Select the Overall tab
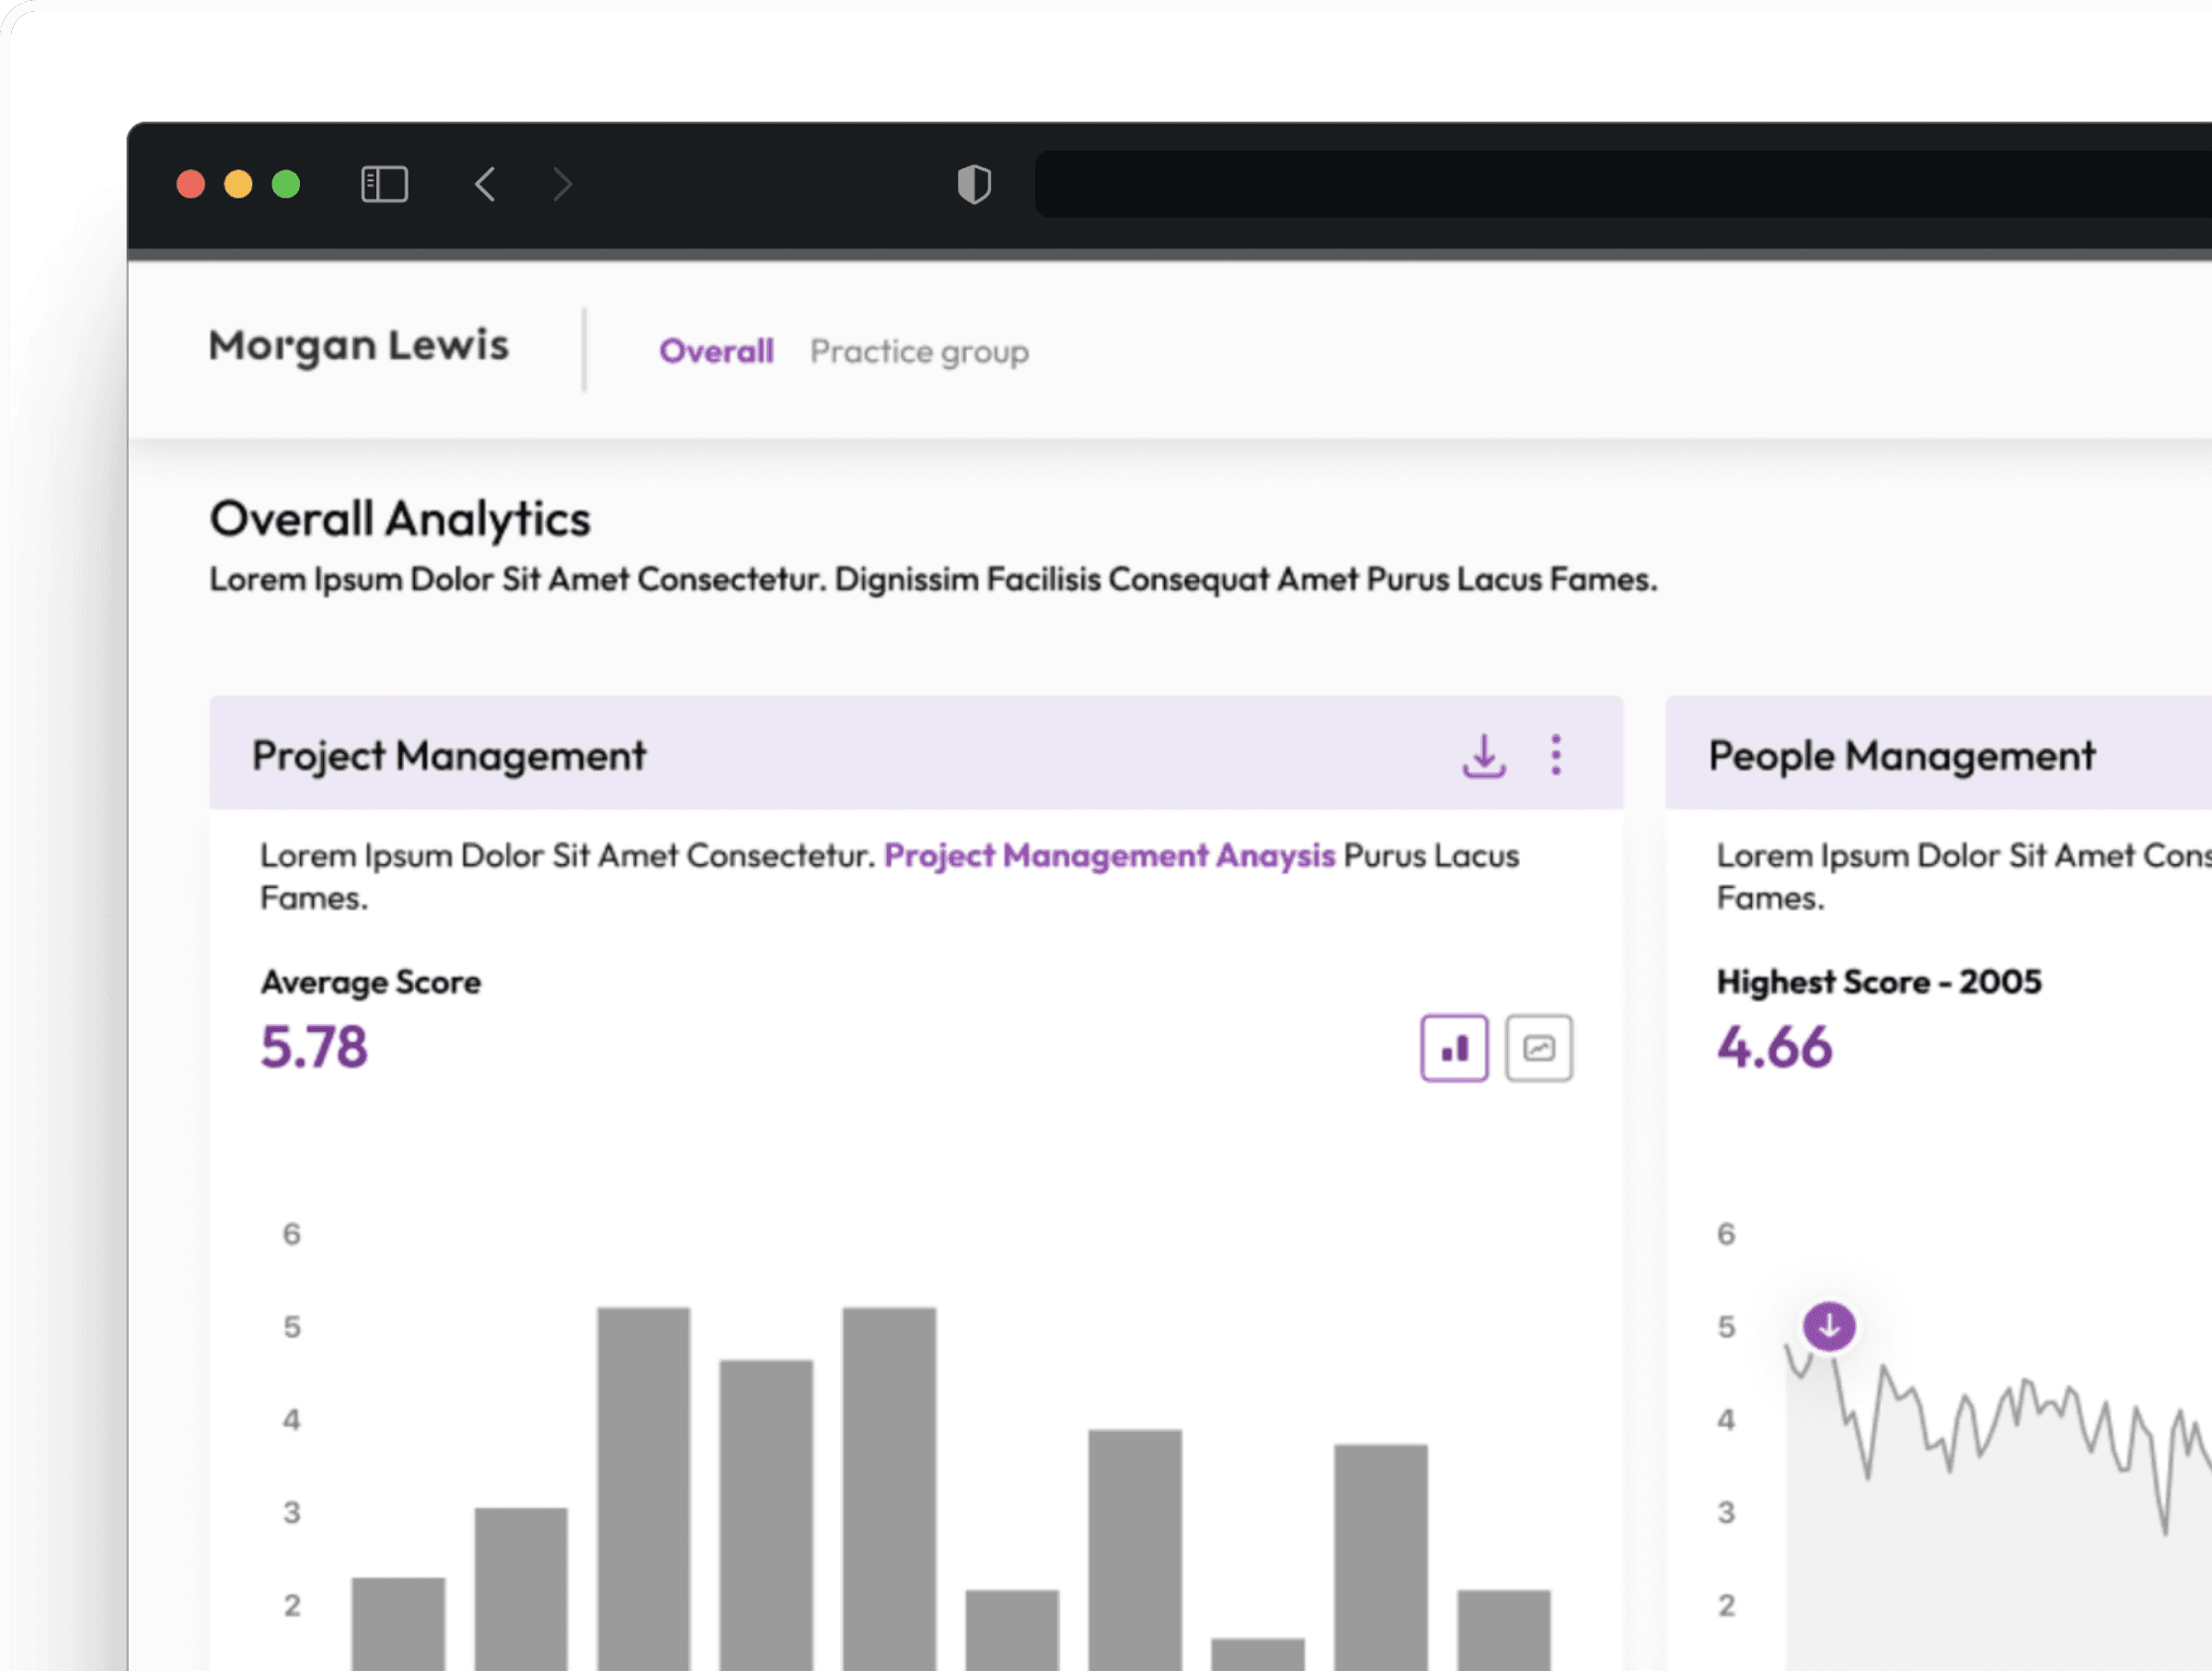Screen dimensions: 2212x1671 716,351
